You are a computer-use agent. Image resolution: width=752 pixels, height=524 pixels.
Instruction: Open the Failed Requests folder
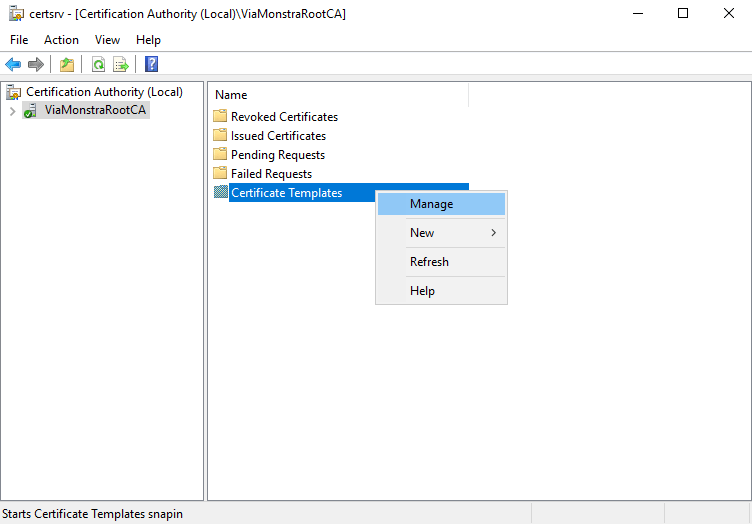[x=271, y=174]
